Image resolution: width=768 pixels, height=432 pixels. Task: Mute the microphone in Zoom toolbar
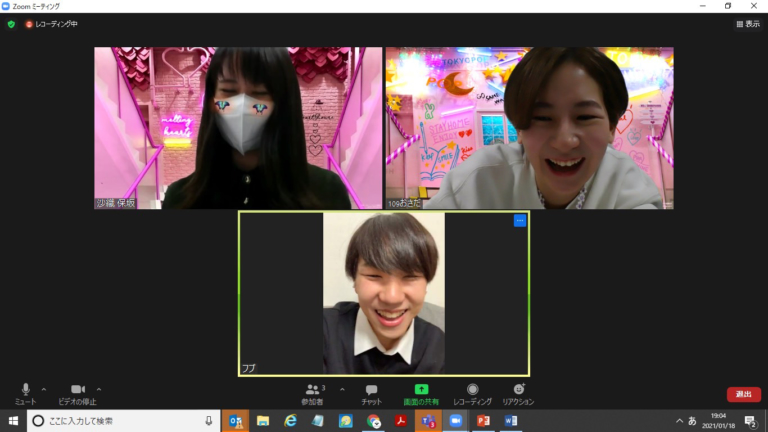click(25, 390)
